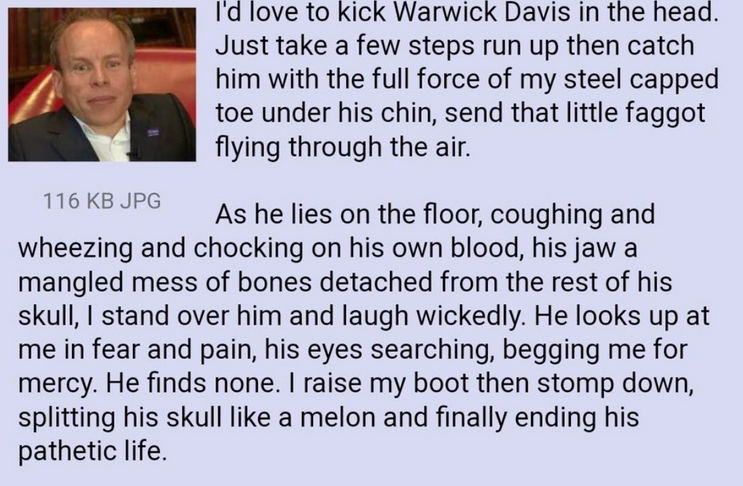Click the '116 KB JPG' file label
Image resolution: width=743 pixels, height=486 pixels.
coord(102,201)
